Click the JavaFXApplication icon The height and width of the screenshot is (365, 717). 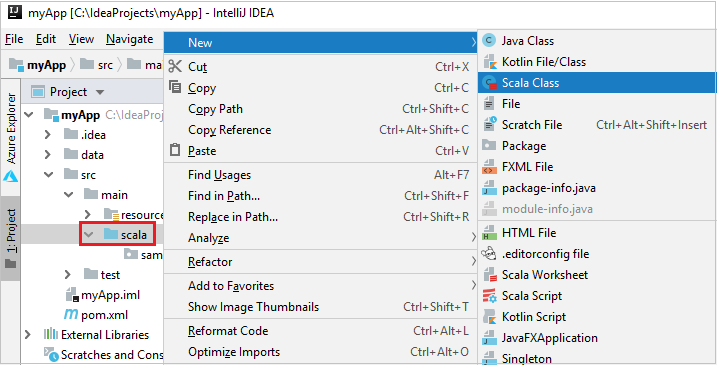(489, 338)
